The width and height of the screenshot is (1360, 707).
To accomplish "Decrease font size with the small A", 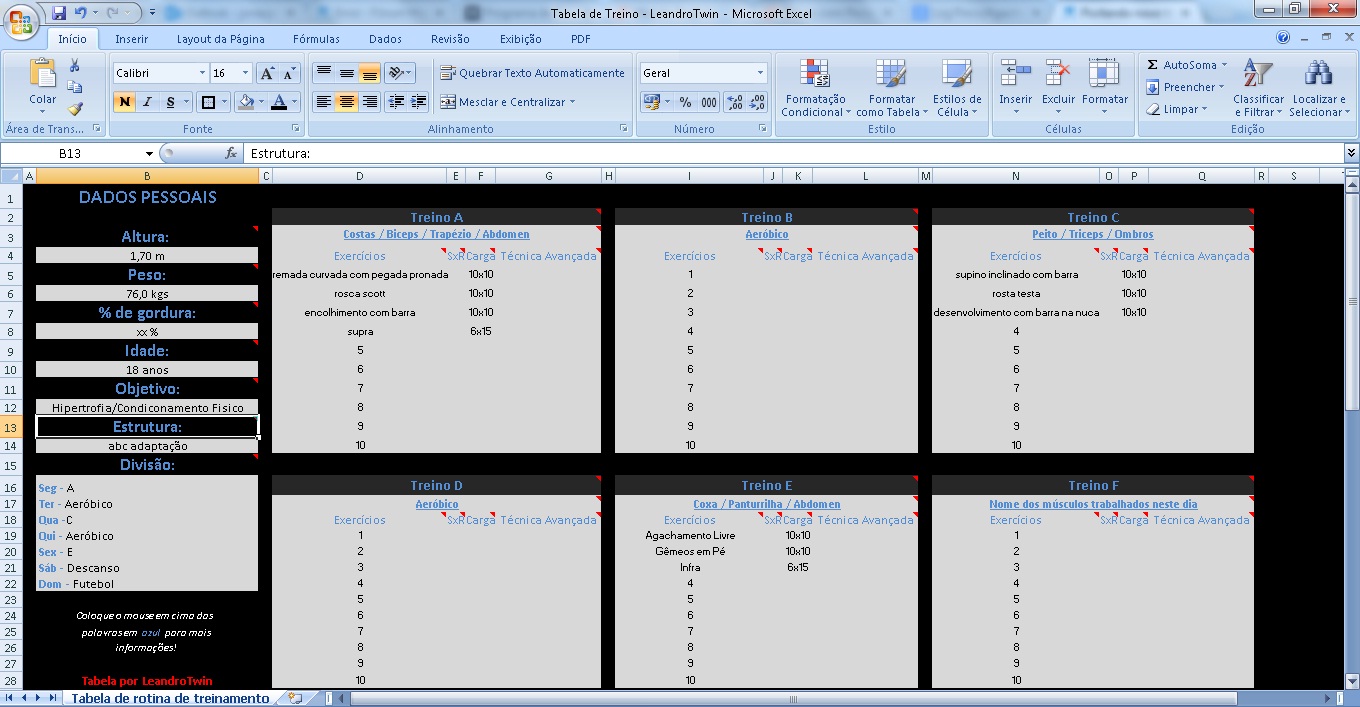I will coord(289,73).
